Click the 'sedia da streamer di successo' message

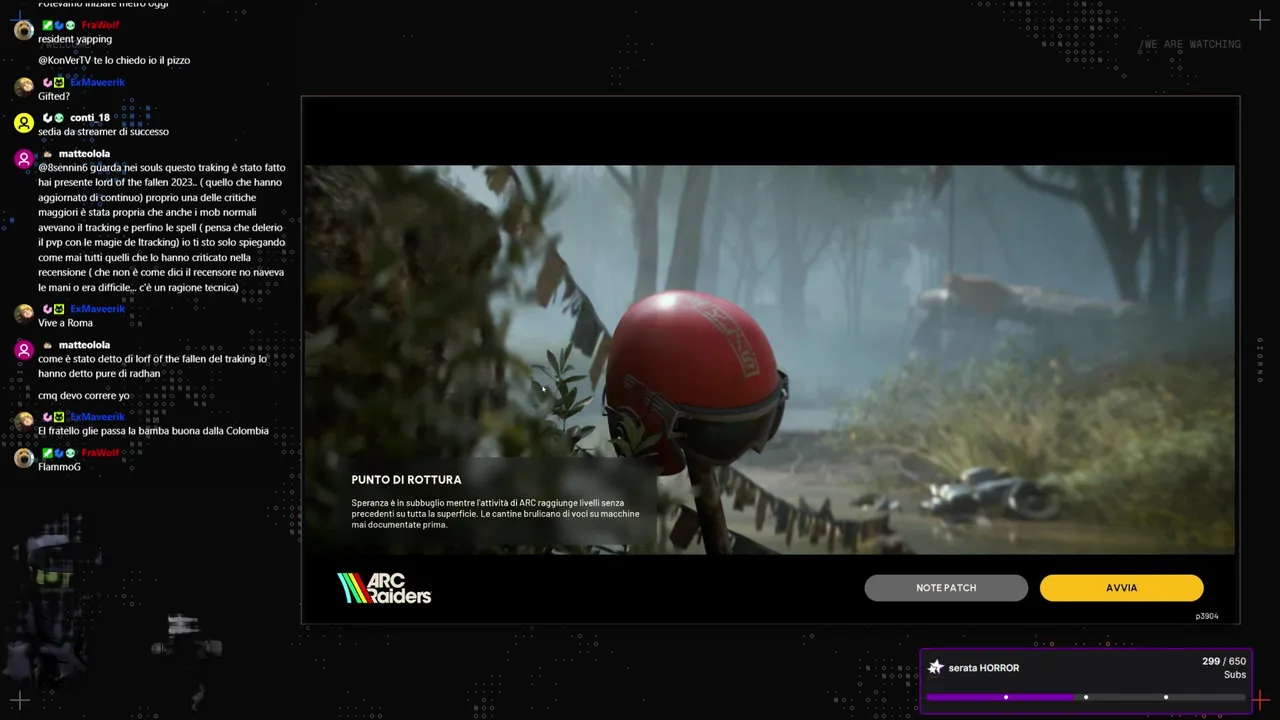click(103, 132)
